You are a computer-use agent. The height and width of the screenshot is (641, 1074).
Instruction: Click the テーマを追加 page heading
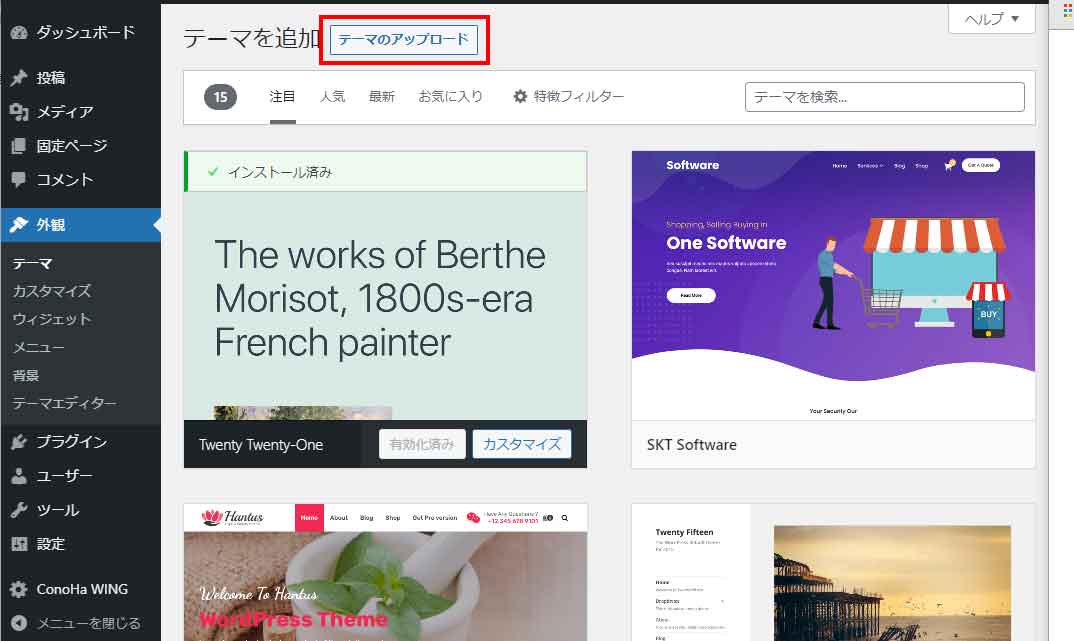[x=251, y=38]
